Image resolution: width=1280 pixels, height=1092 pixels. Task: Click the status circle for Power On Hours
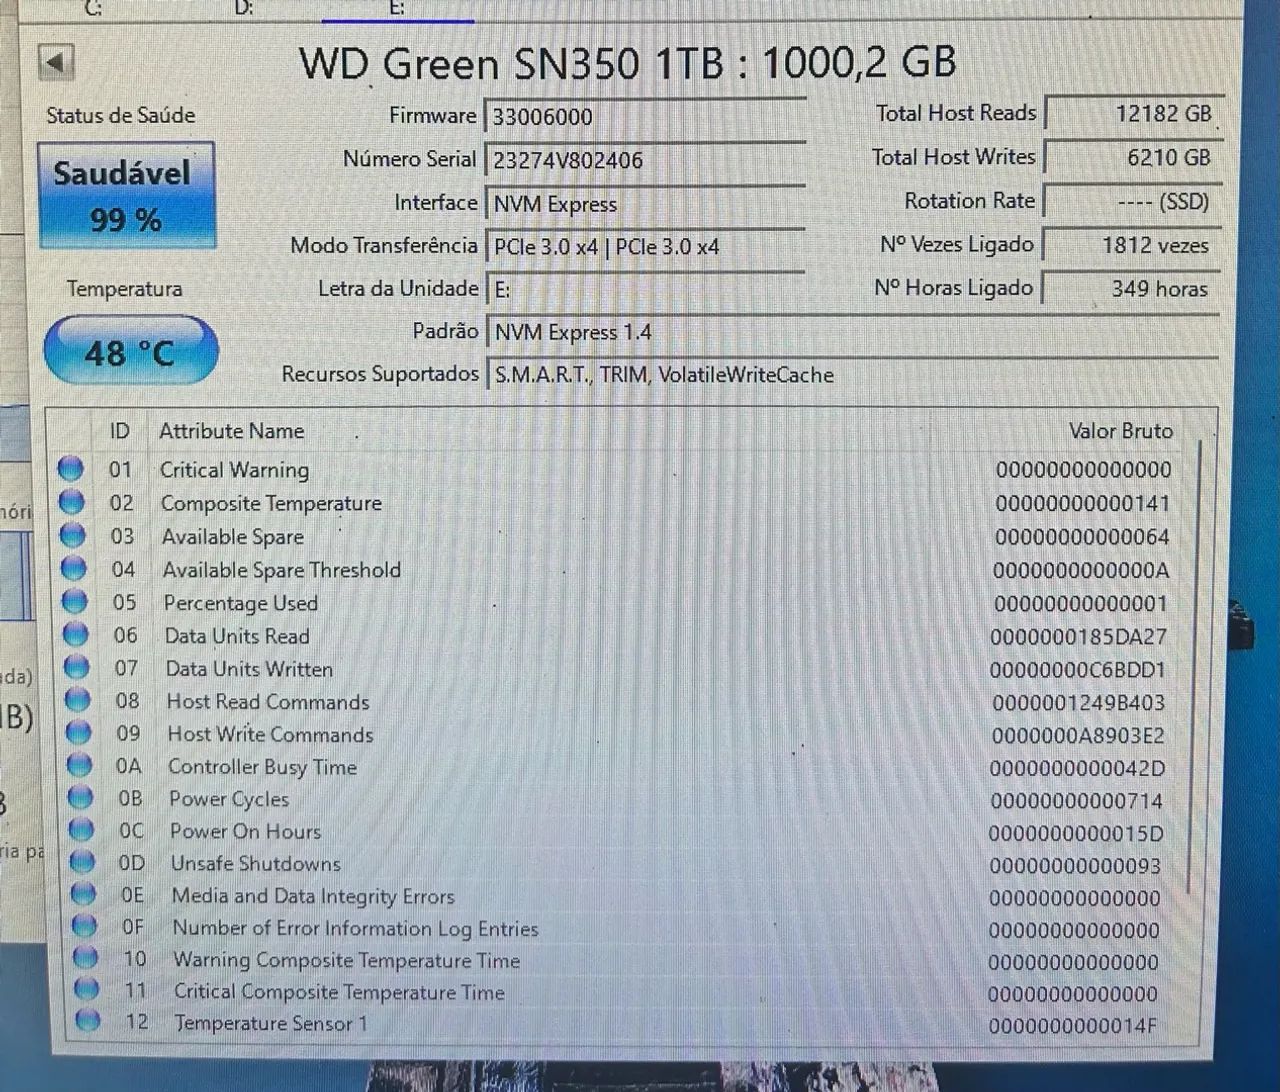point(82,830)
